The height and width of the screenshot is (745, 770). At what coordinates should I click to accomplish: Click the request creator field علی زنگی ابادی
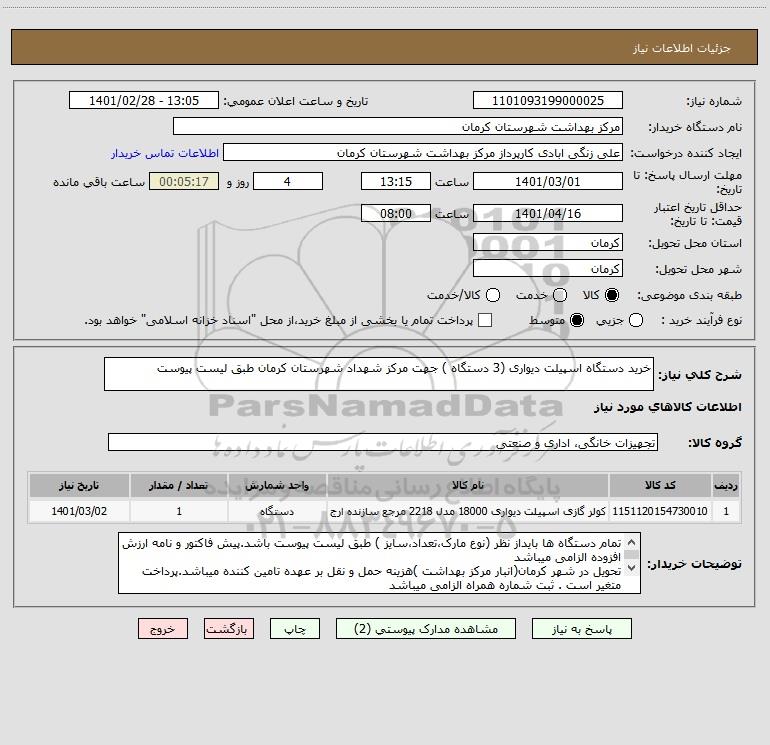point(423,153)
